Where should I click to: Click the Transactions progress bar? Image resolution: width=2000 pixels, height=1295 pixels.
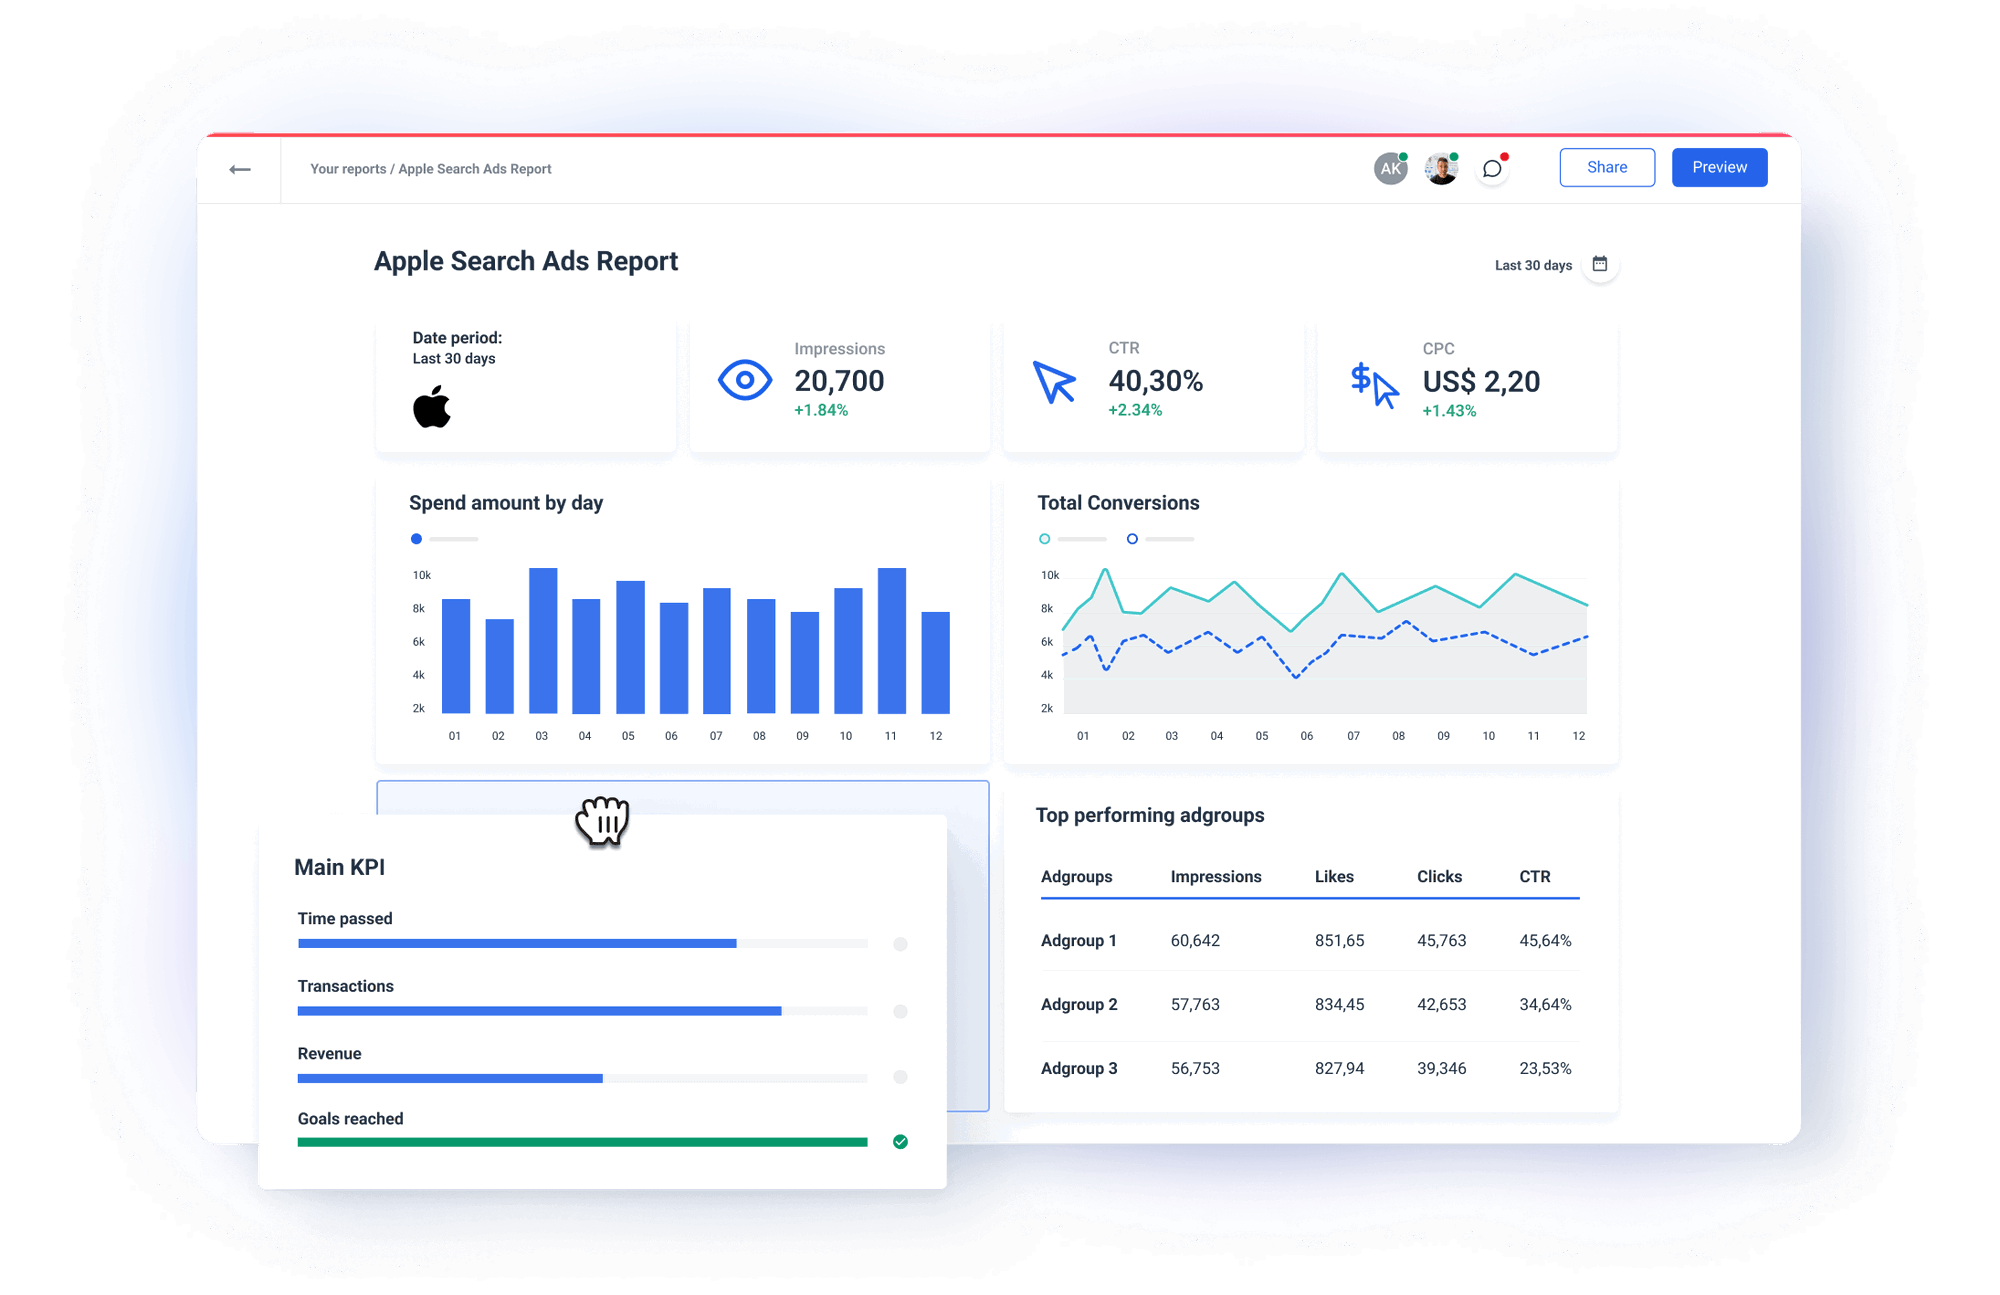[x=582, y=1011]
